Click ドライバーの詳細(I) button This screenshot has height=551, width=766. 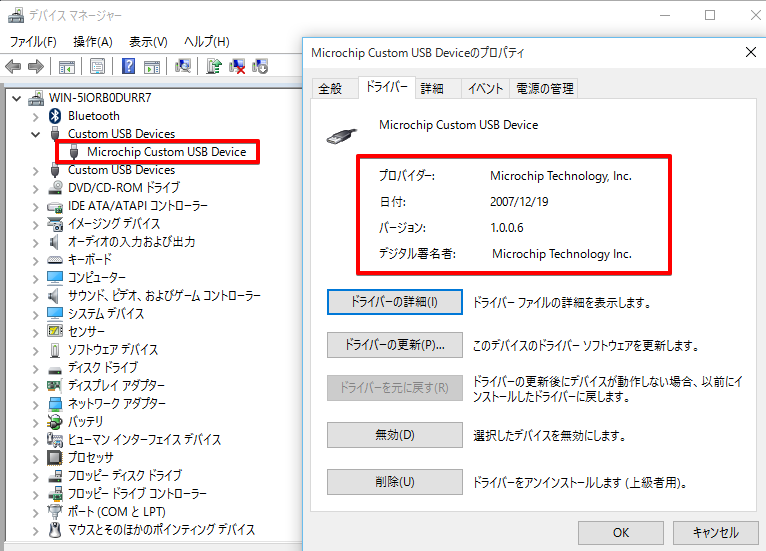tap(395, 302)
